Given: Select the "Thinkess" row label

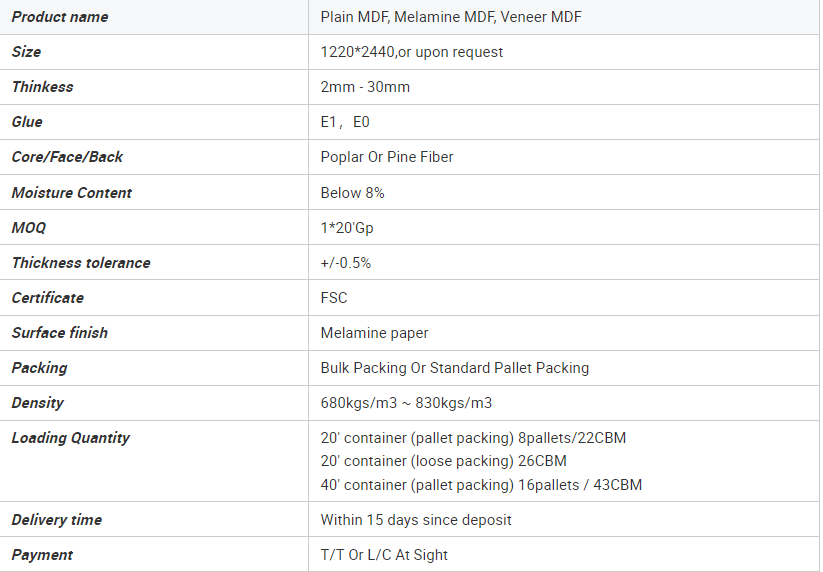Looking at the screenshot, I should [x=43, y=87].
